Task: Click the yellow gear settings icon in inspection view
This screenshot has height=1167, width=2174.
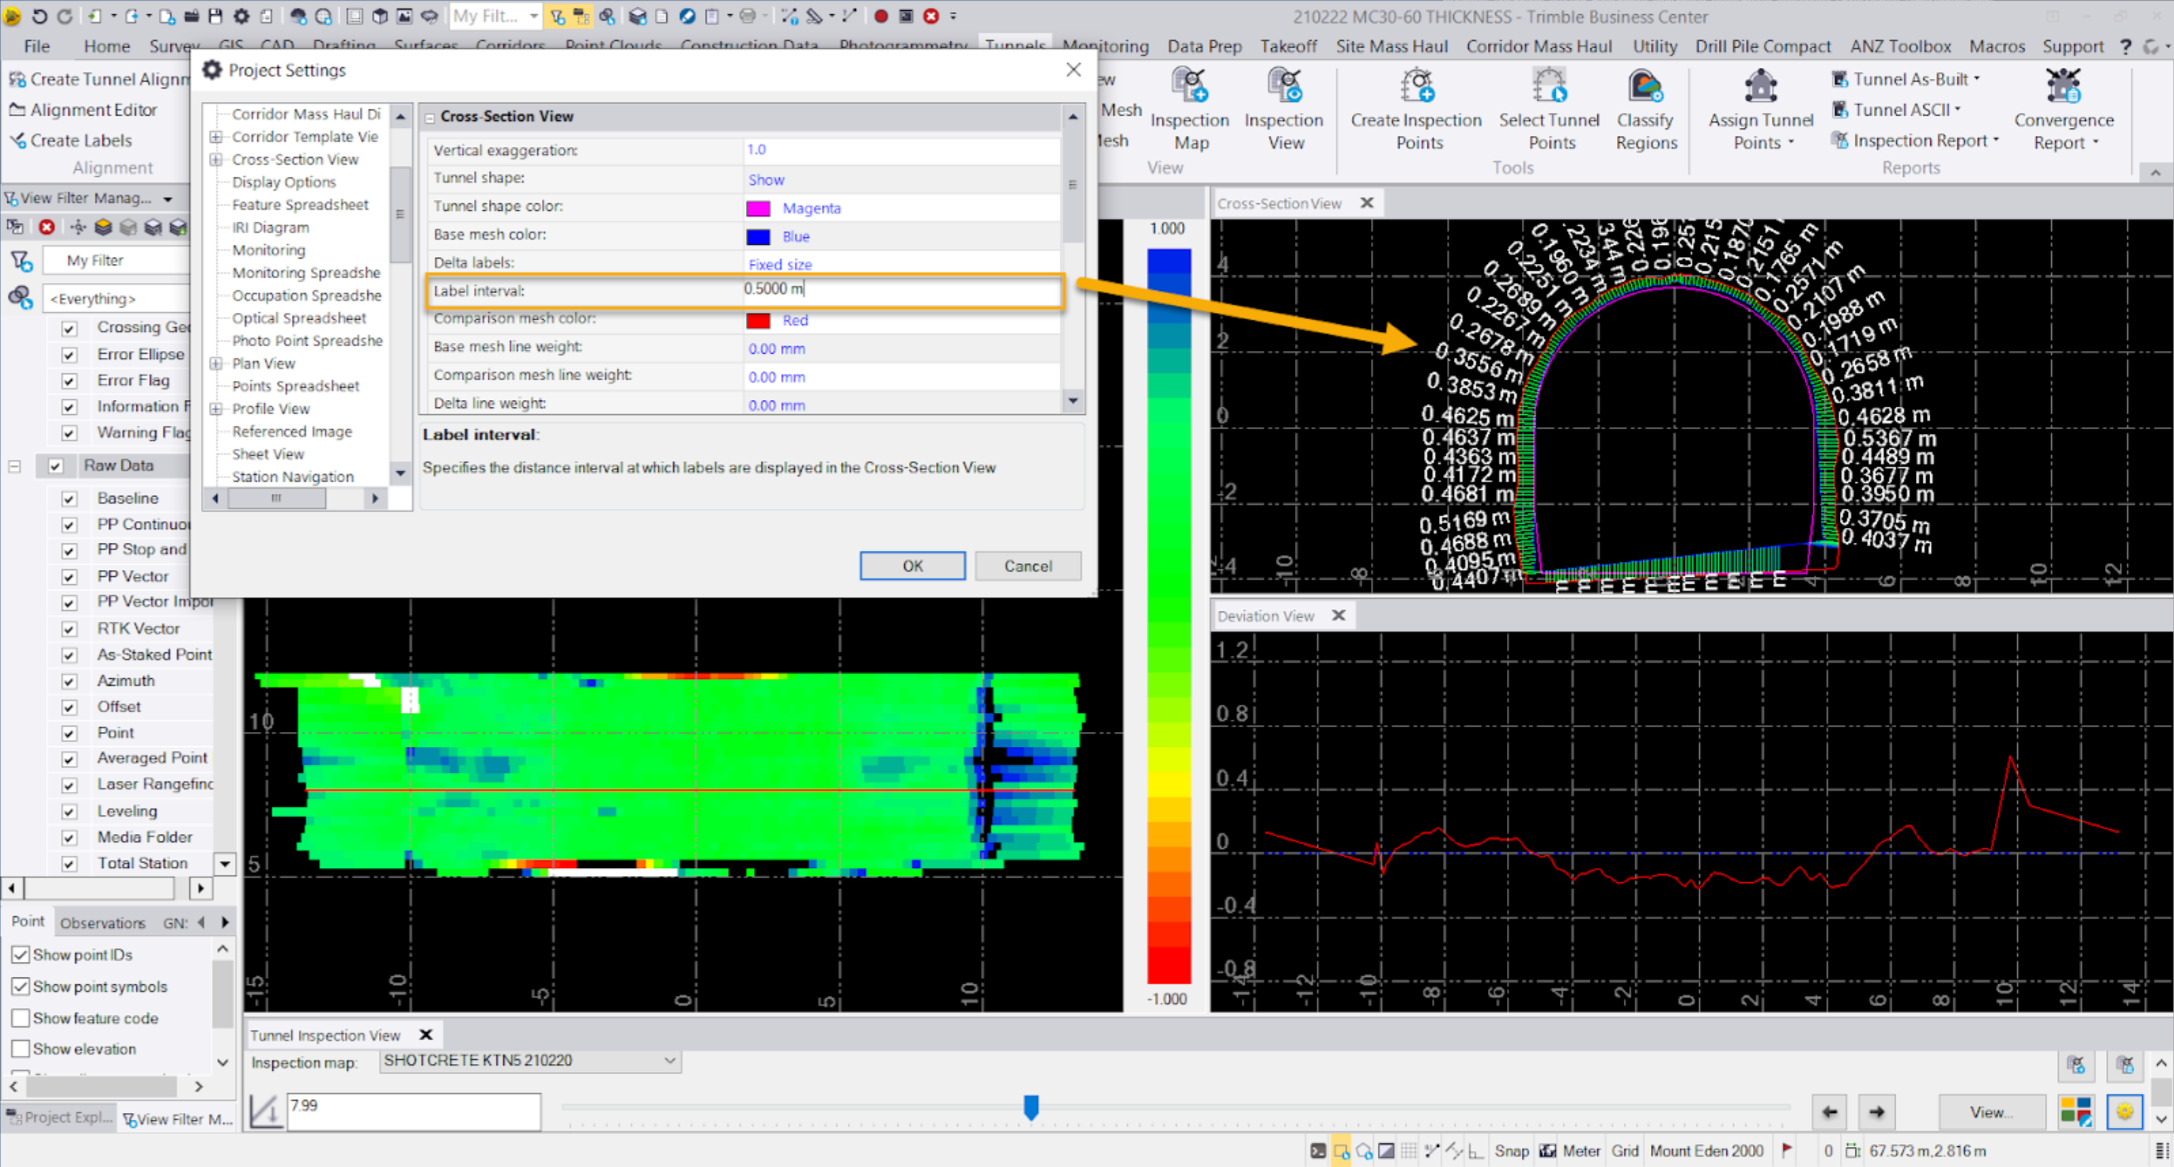Action: click(2124, 1111)
